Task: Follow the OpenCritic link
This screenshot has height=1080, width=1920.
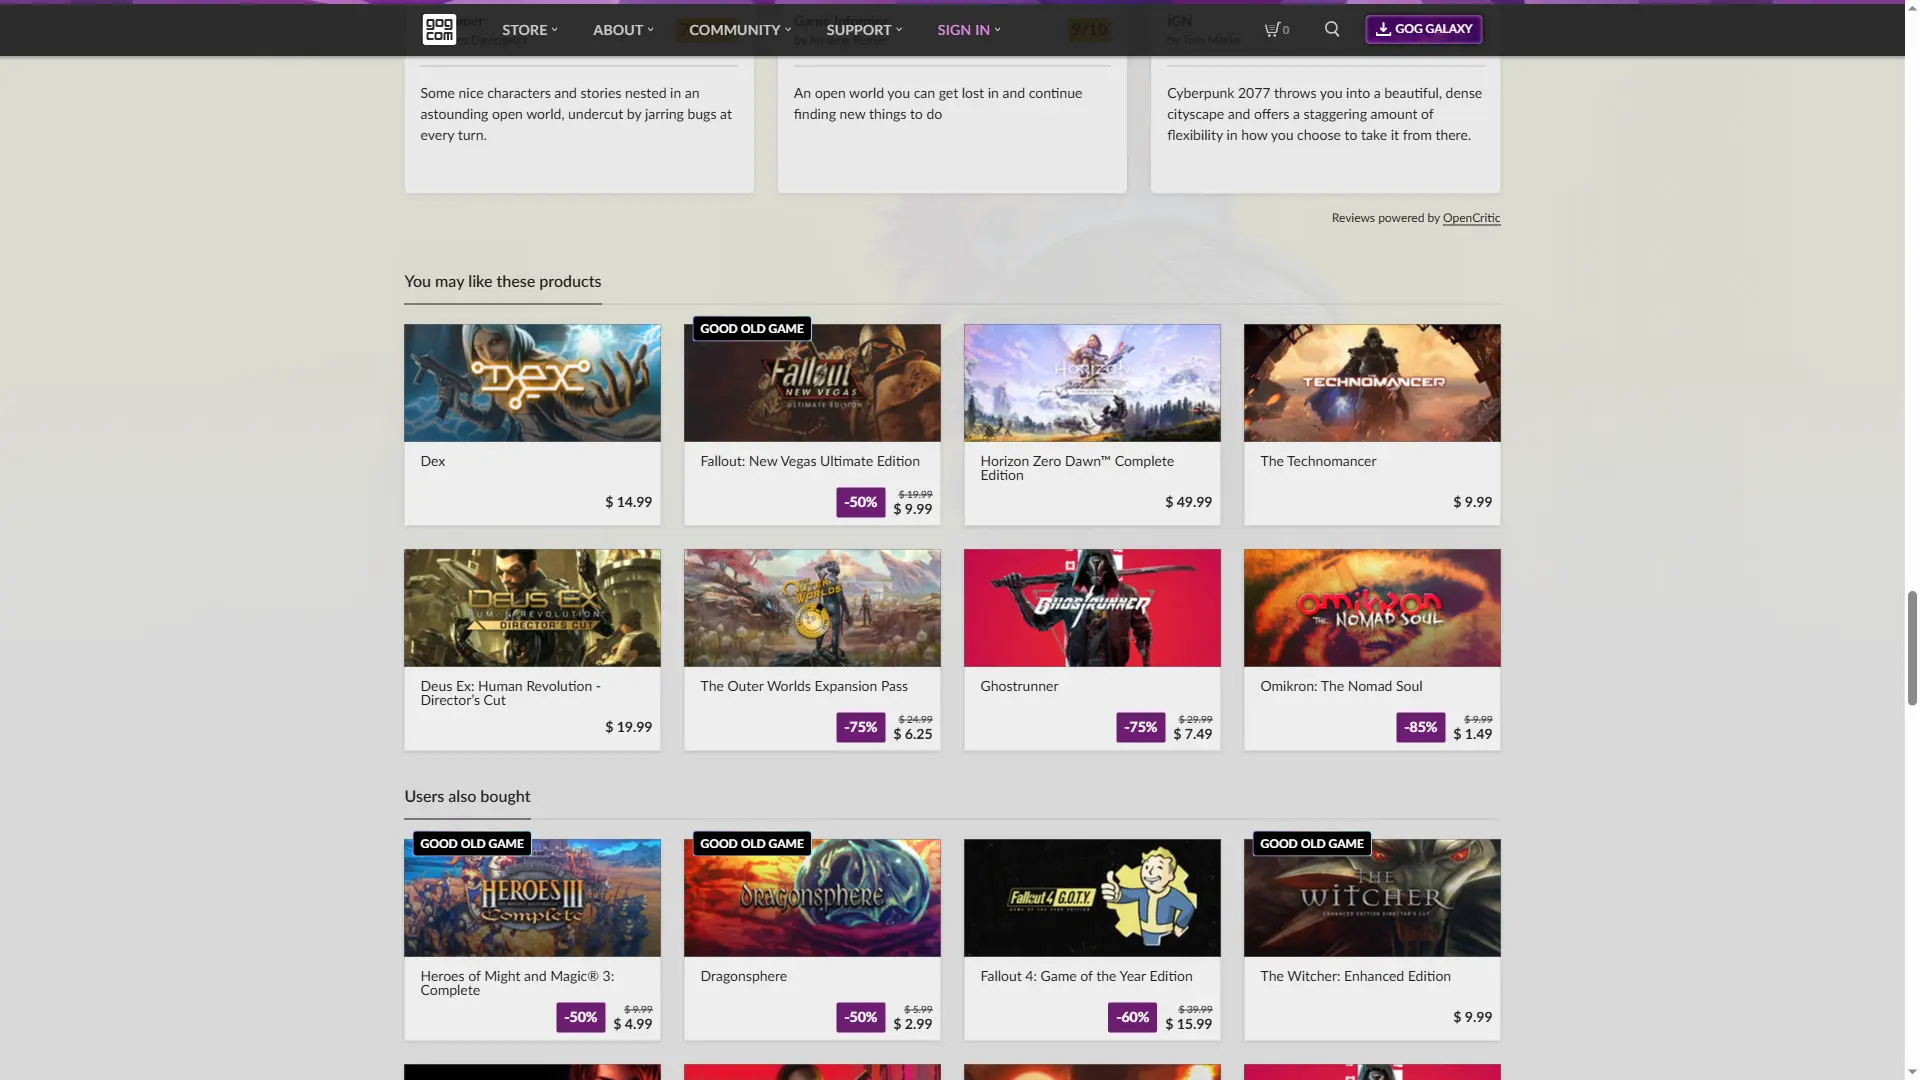Action: click(1471, 218)
